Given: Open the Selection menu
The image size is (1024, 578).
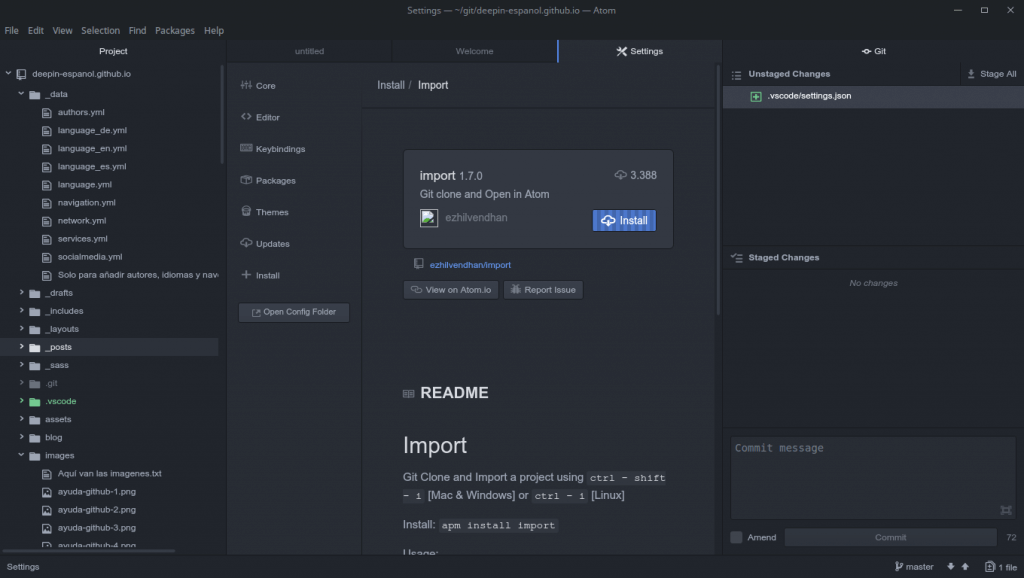Looking at the screenshot, I should click(101, 30).
